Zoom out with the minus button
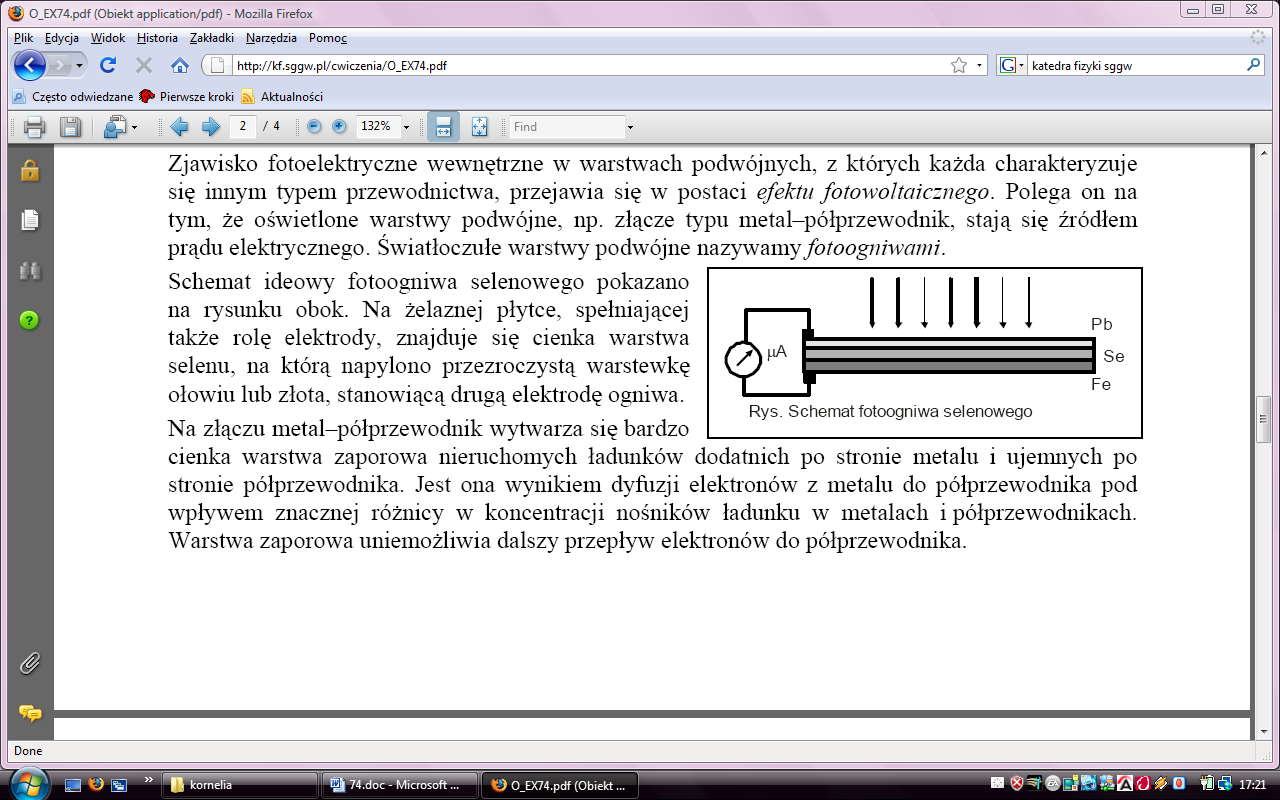Viewport: 1280px width, 800px height. (314, 127)
